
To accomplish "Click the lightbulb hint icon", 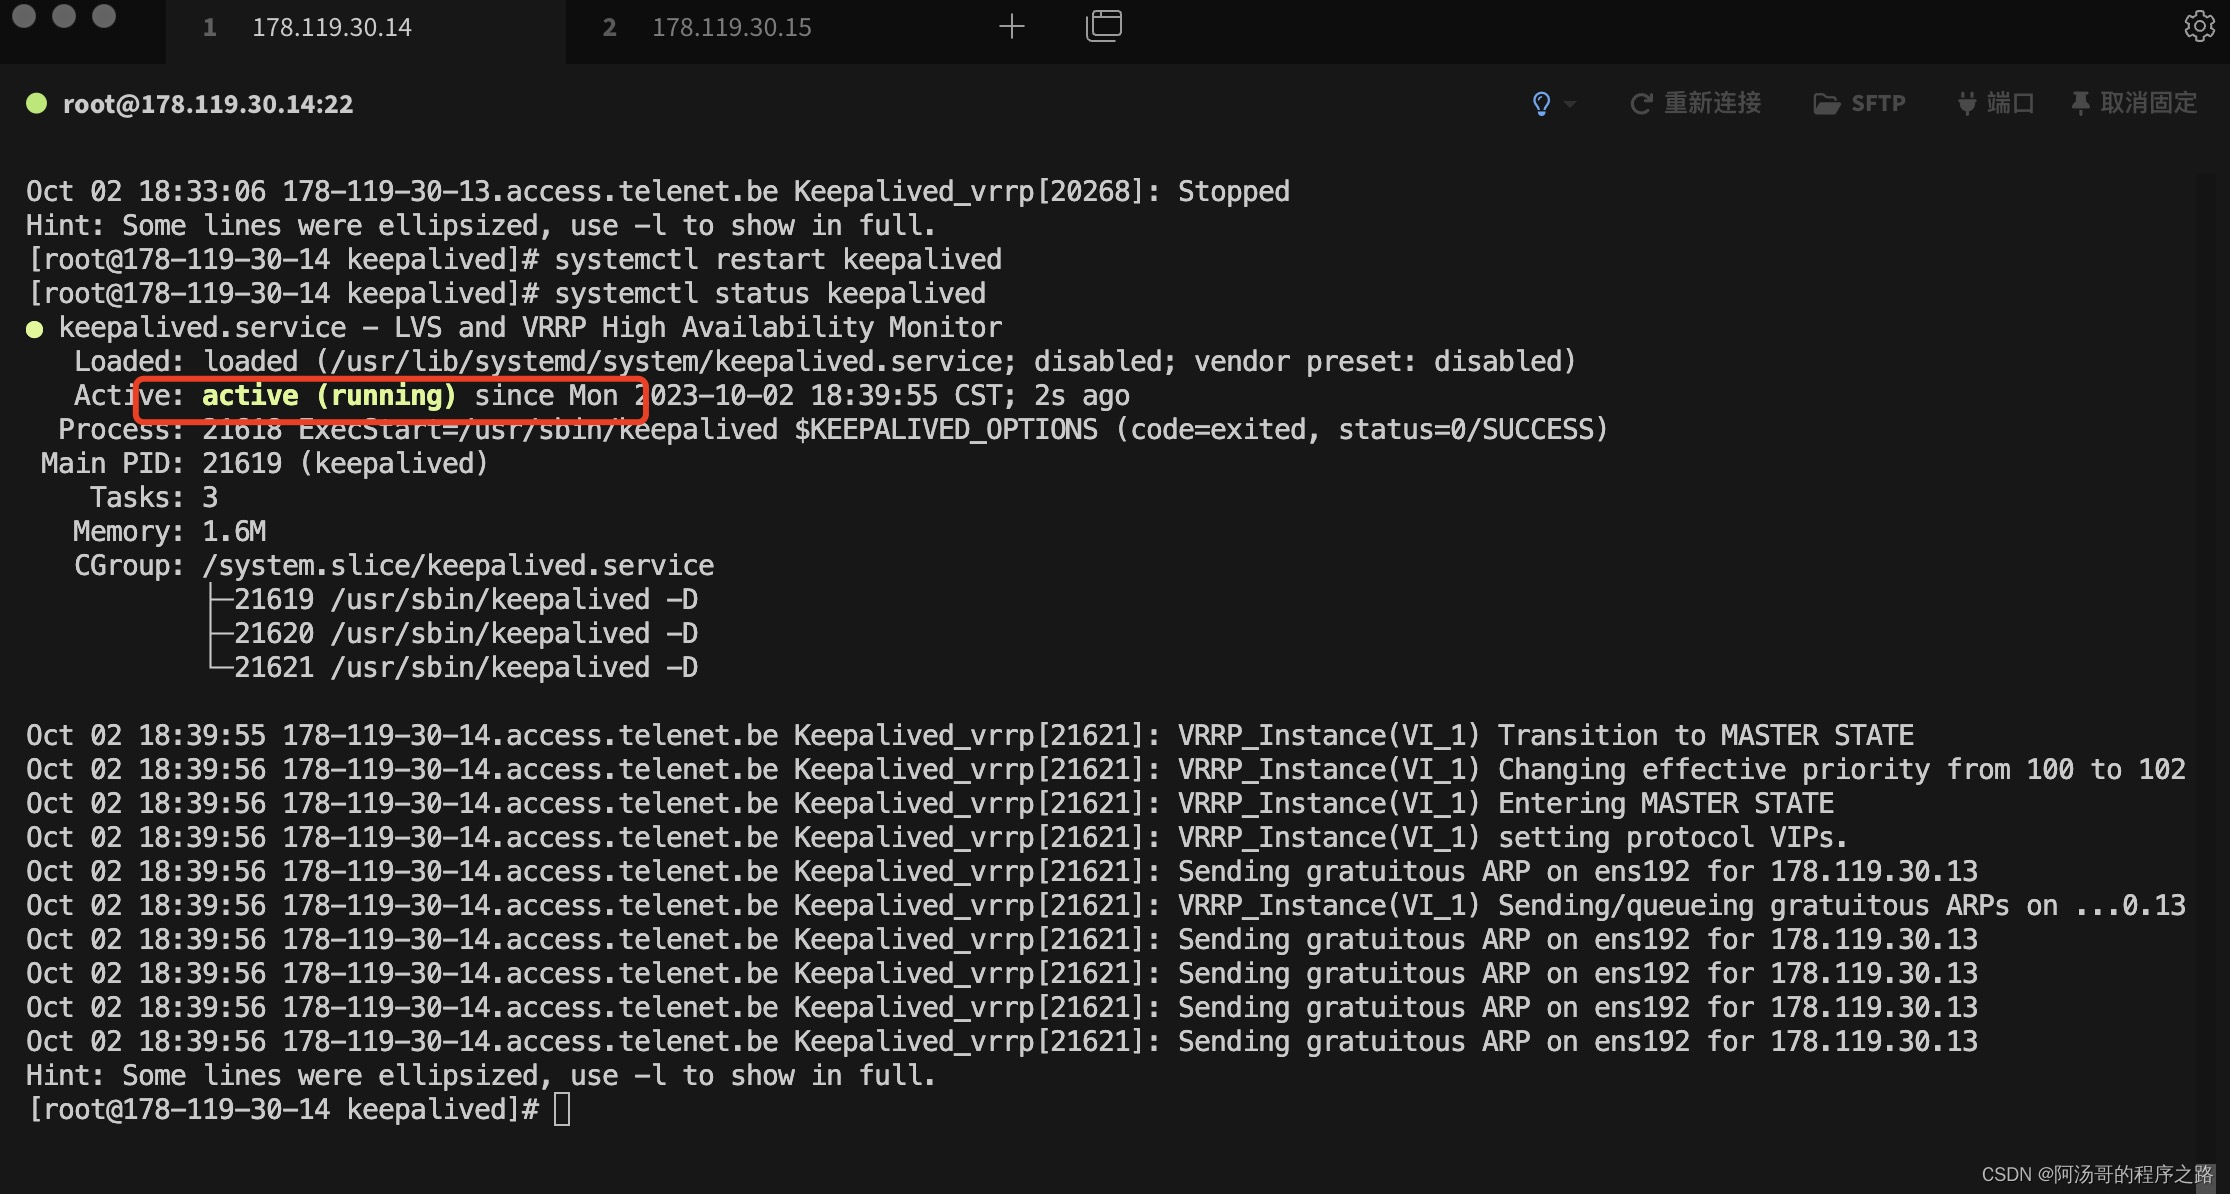I will [x=1541, y=103].
